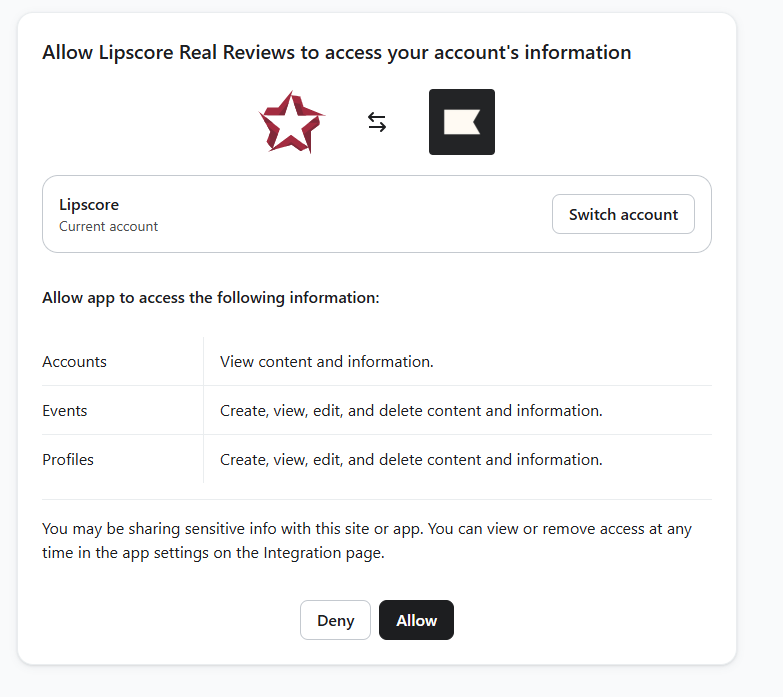Click the Accounts permission label
Viewport: 783px width, 697px height.
[74, 361]
